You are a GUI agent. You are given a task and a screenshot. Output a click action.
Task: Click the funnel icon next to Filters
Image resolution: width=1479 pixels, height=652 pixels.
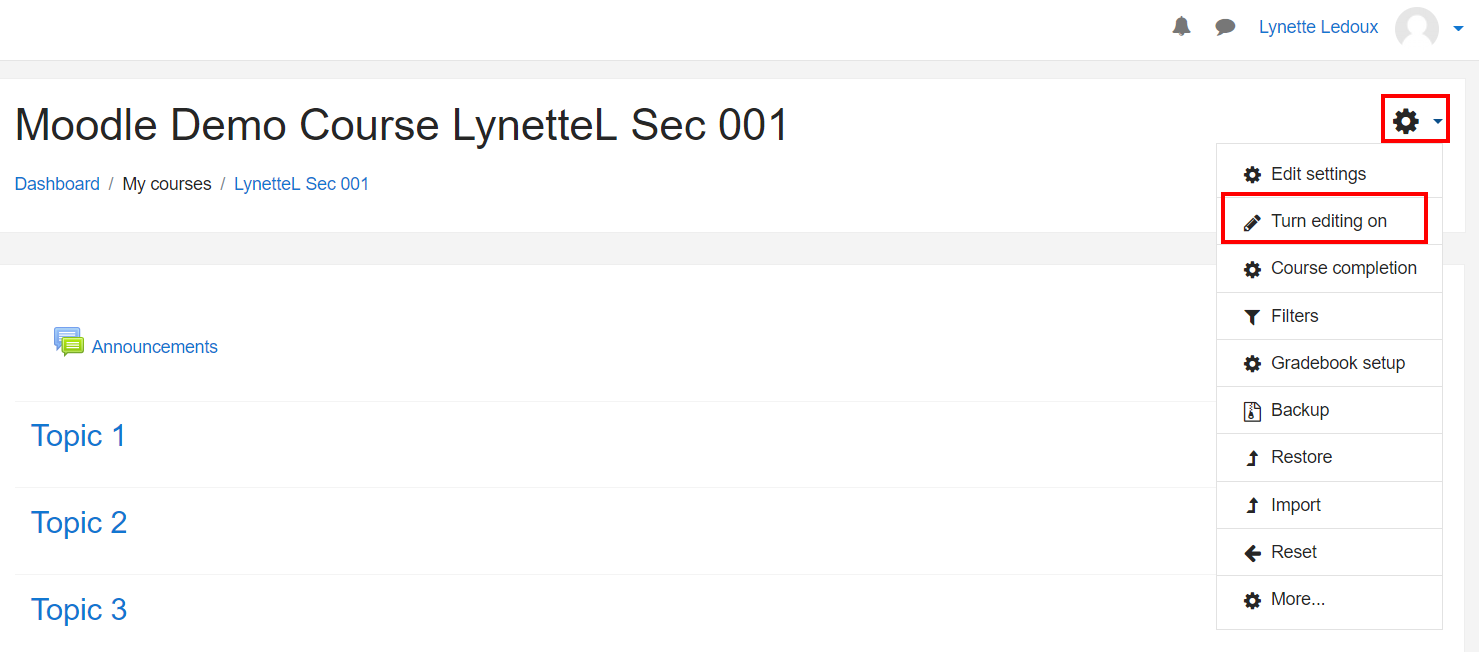coord(1252,317)
